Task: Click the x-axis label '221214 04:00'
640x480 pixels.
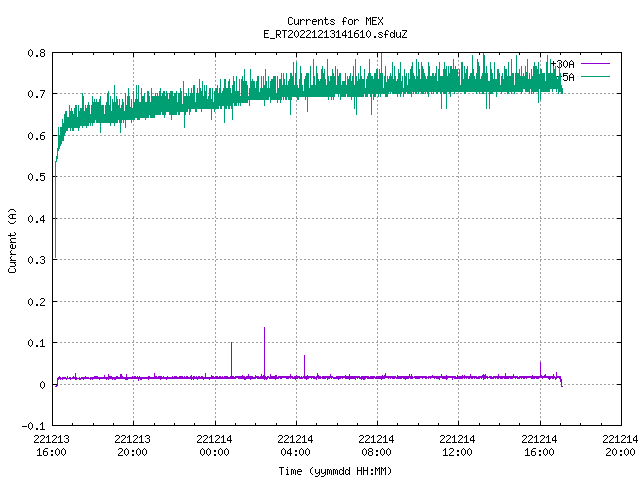Action: (295, 446)
